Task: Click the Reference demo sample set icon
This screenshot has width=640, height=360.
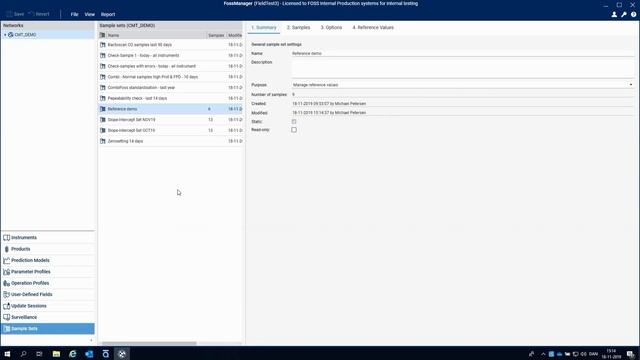Action: tap(103, 109)
